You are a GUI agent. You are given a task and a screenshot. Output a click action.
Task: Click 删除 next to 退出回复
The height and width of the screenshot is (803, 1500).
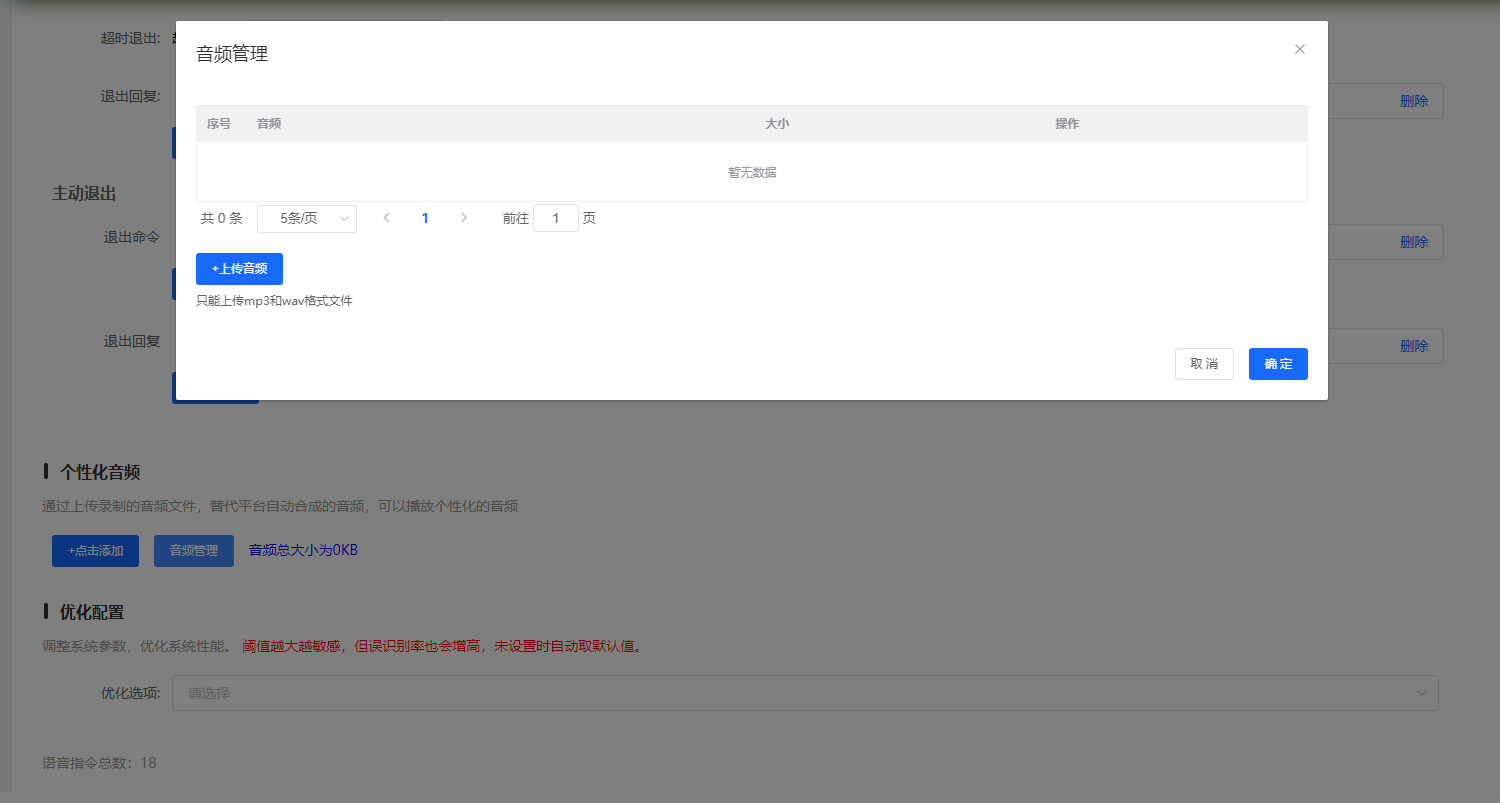(x=1414, y=100)
